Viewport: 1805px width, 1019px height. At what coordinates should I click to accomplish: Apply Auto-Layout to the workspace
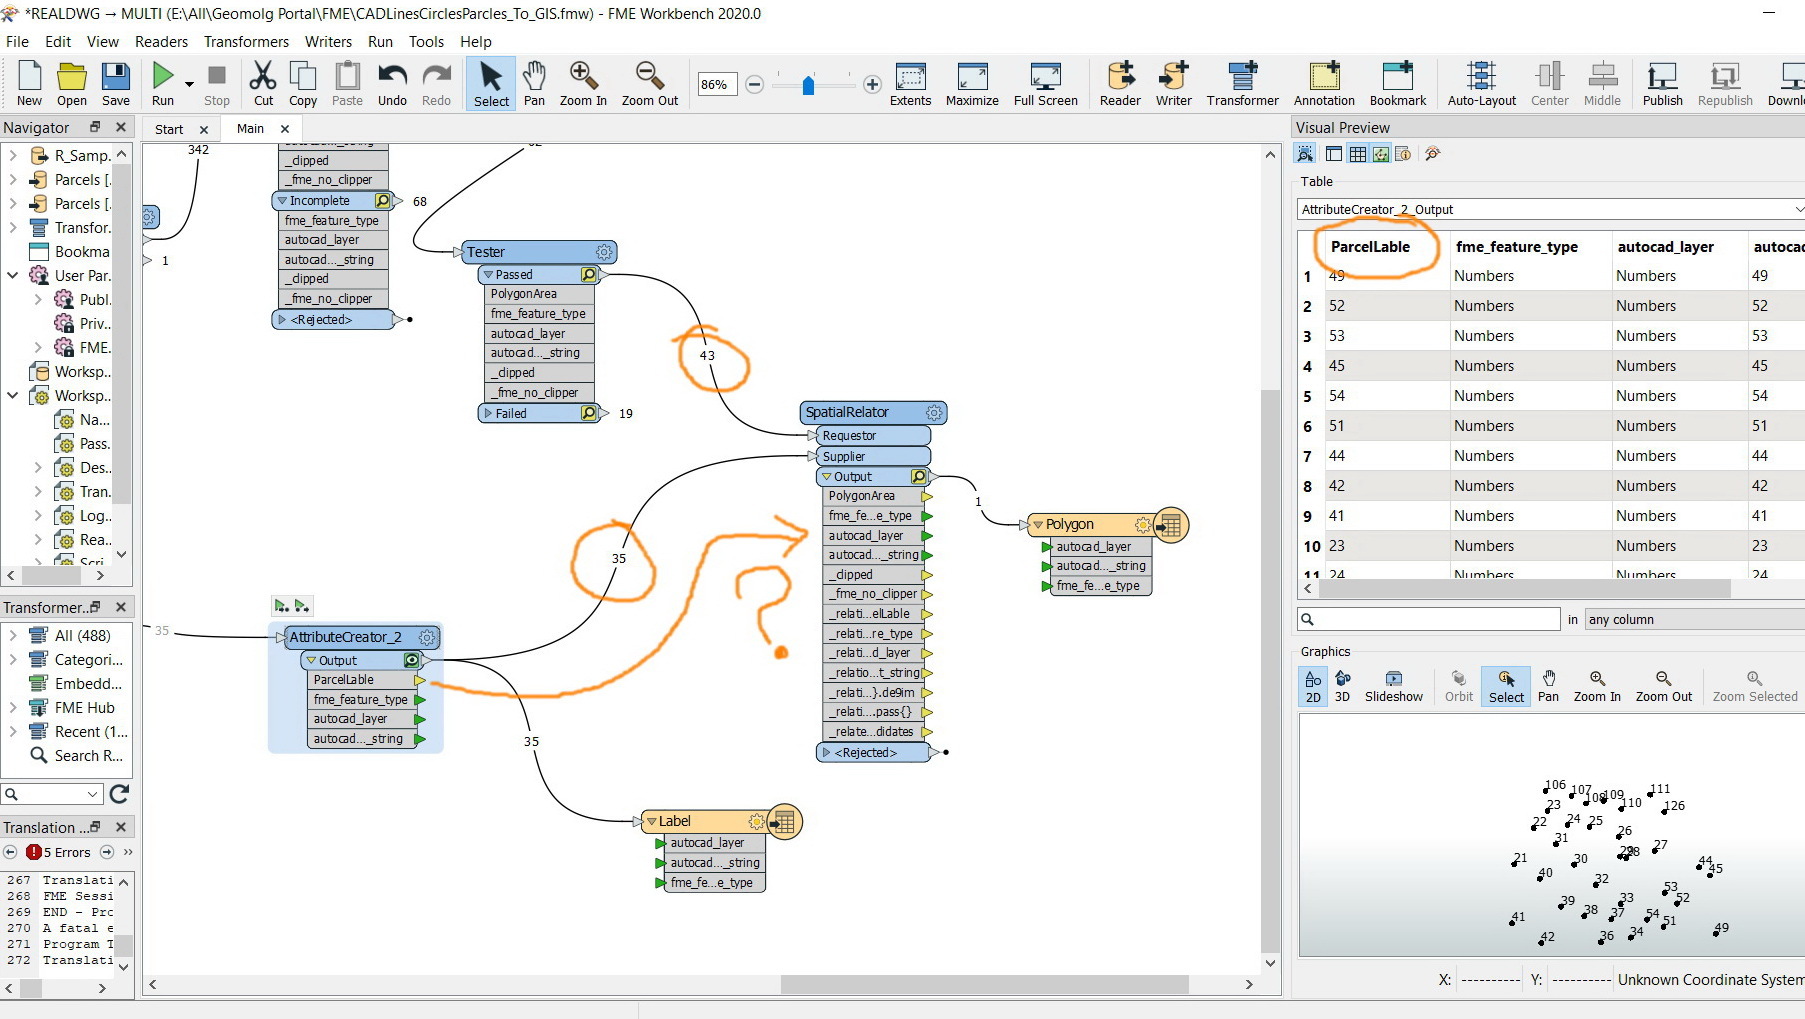tap(1481, 84)
